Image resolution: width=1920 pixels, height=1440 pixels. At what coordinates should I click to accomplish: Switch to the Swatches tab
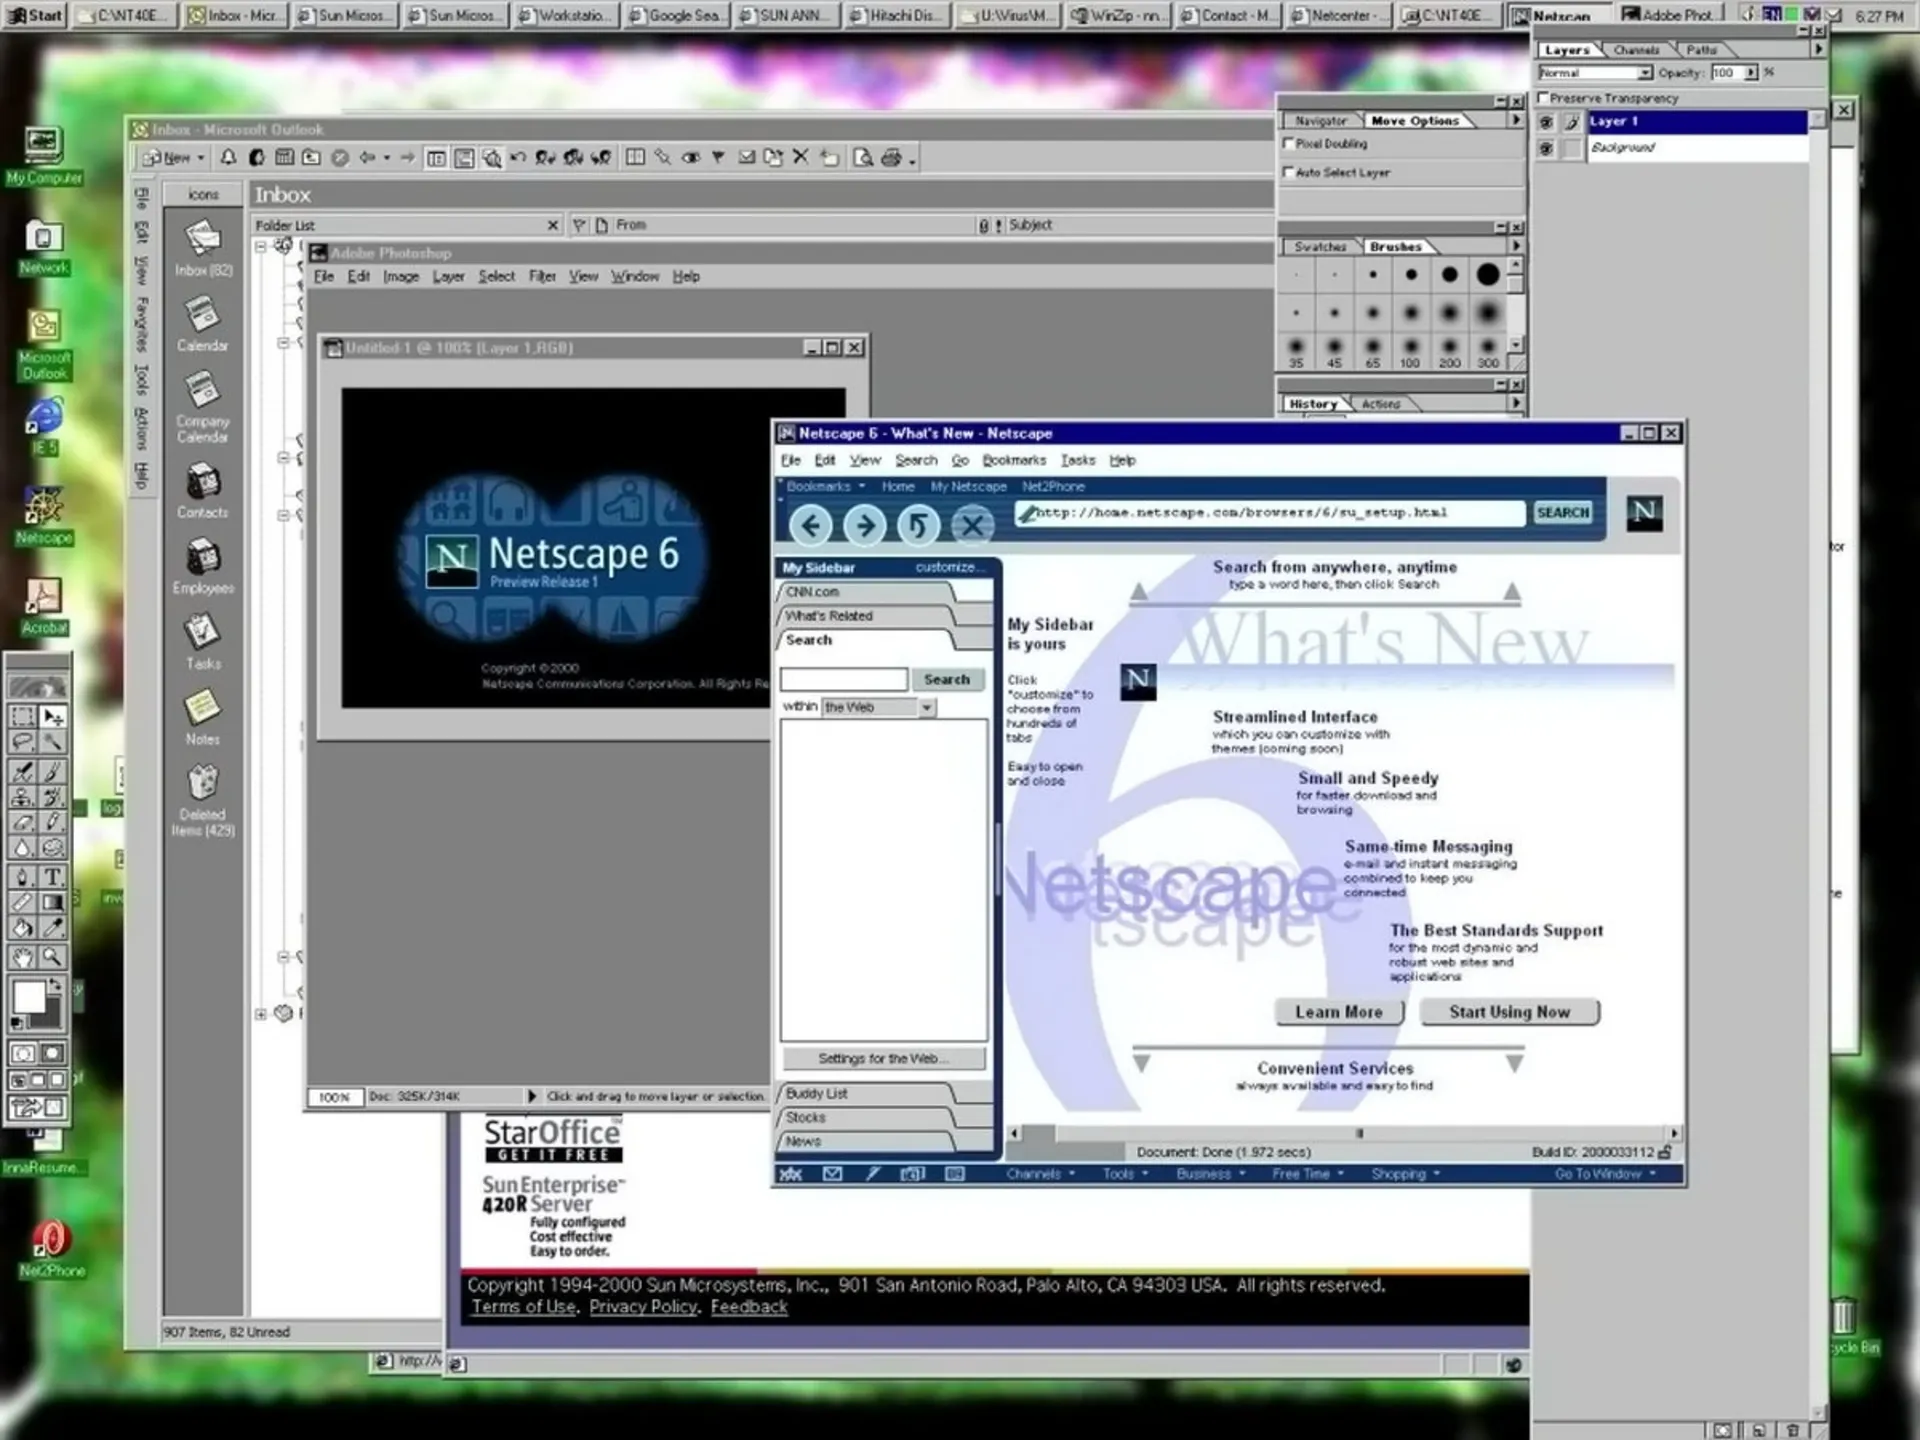point(1319,247)
